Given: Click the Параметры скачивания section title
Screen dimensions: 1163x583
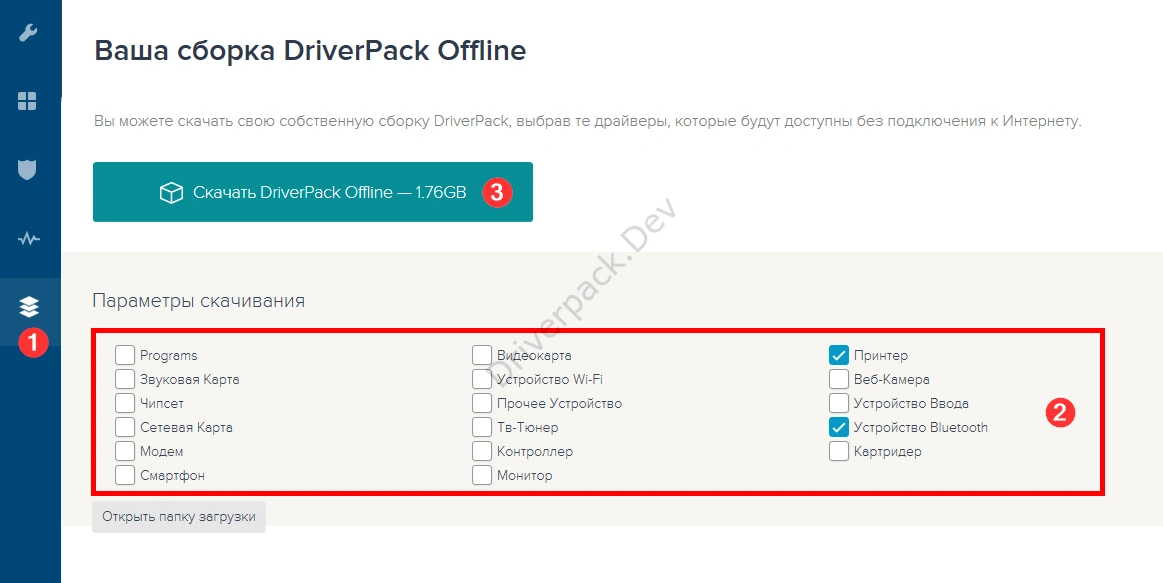Looking at the screenshot, I should (199, 301).
